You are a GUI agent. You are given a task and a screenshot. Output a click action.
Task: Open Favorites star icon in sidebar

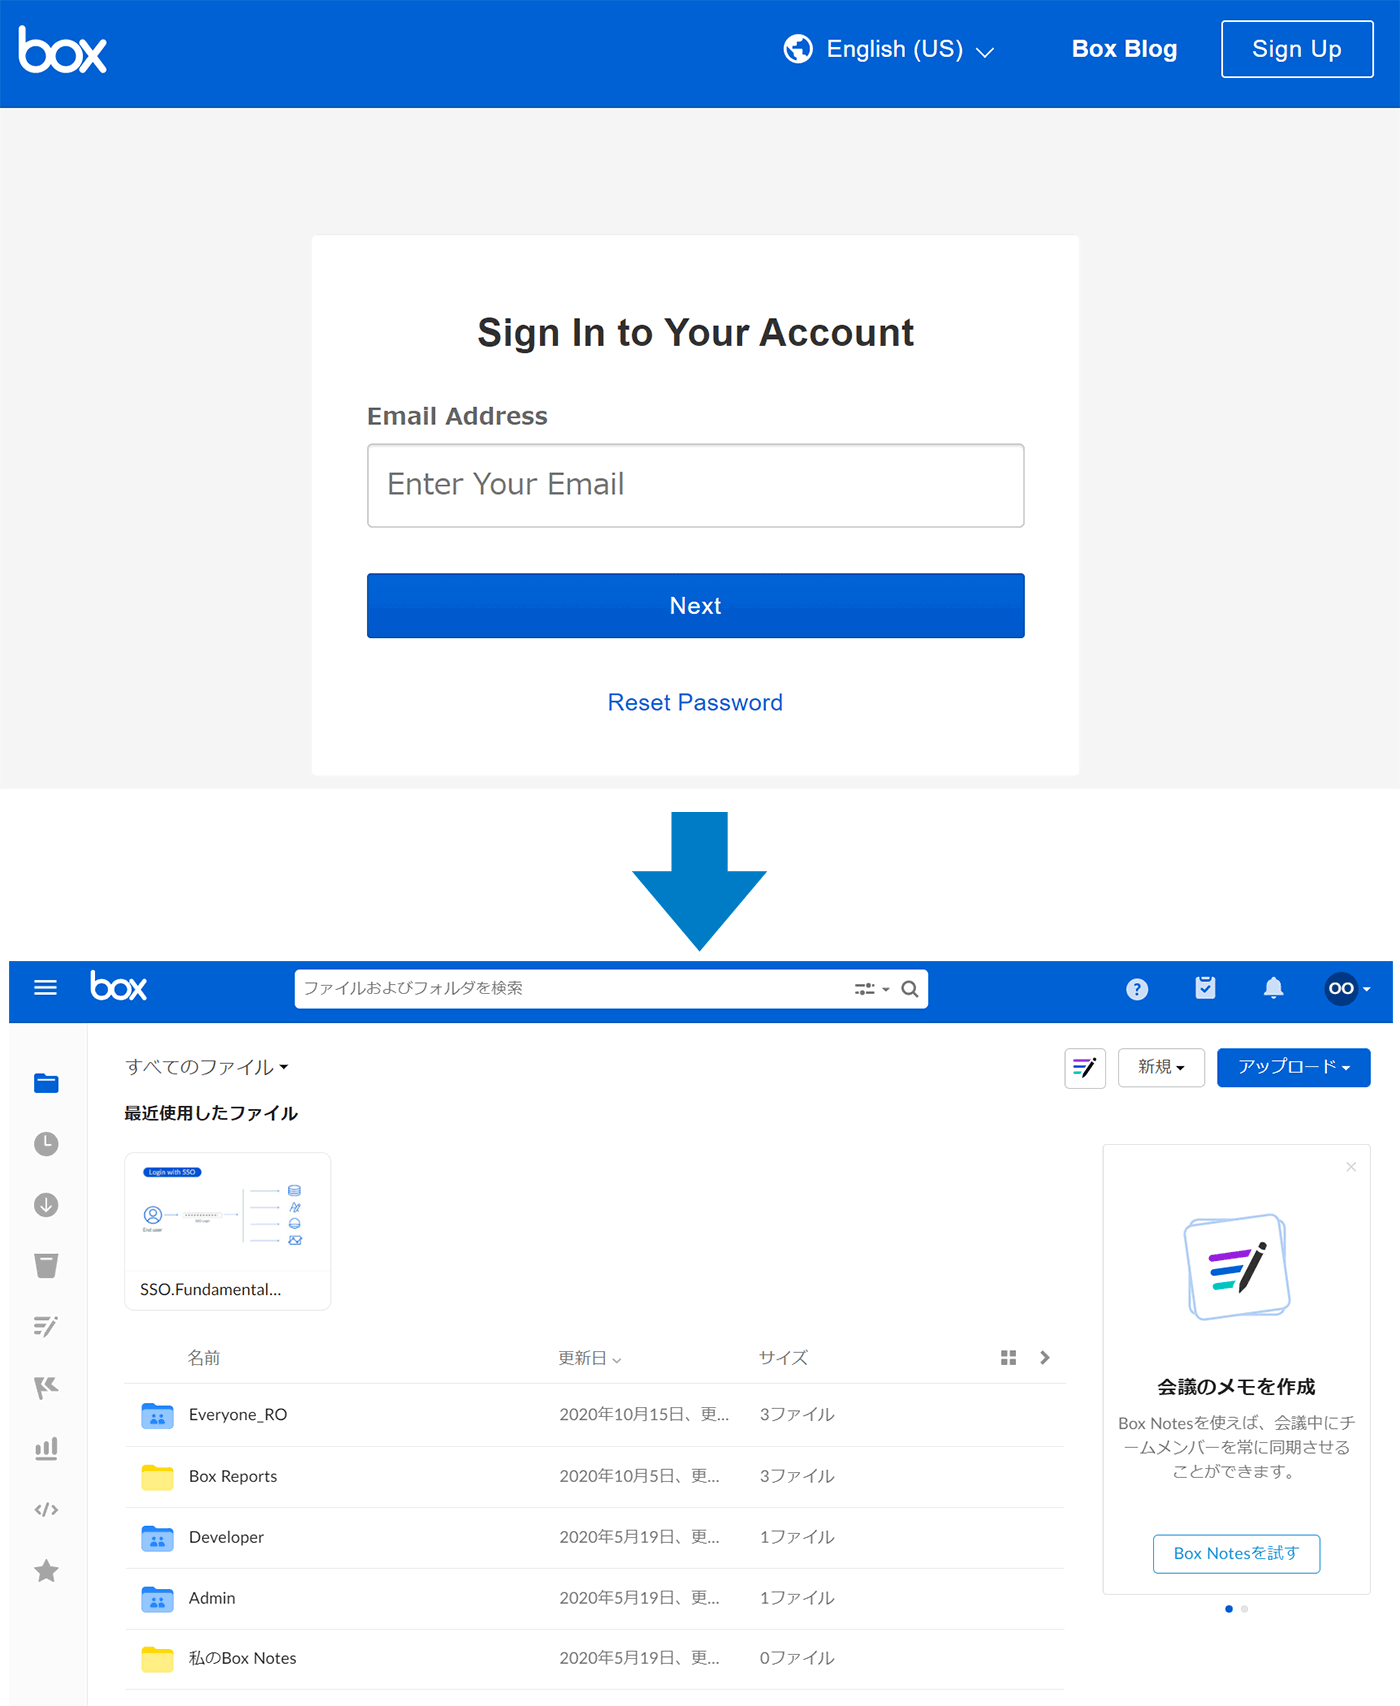pos(46,1571)
